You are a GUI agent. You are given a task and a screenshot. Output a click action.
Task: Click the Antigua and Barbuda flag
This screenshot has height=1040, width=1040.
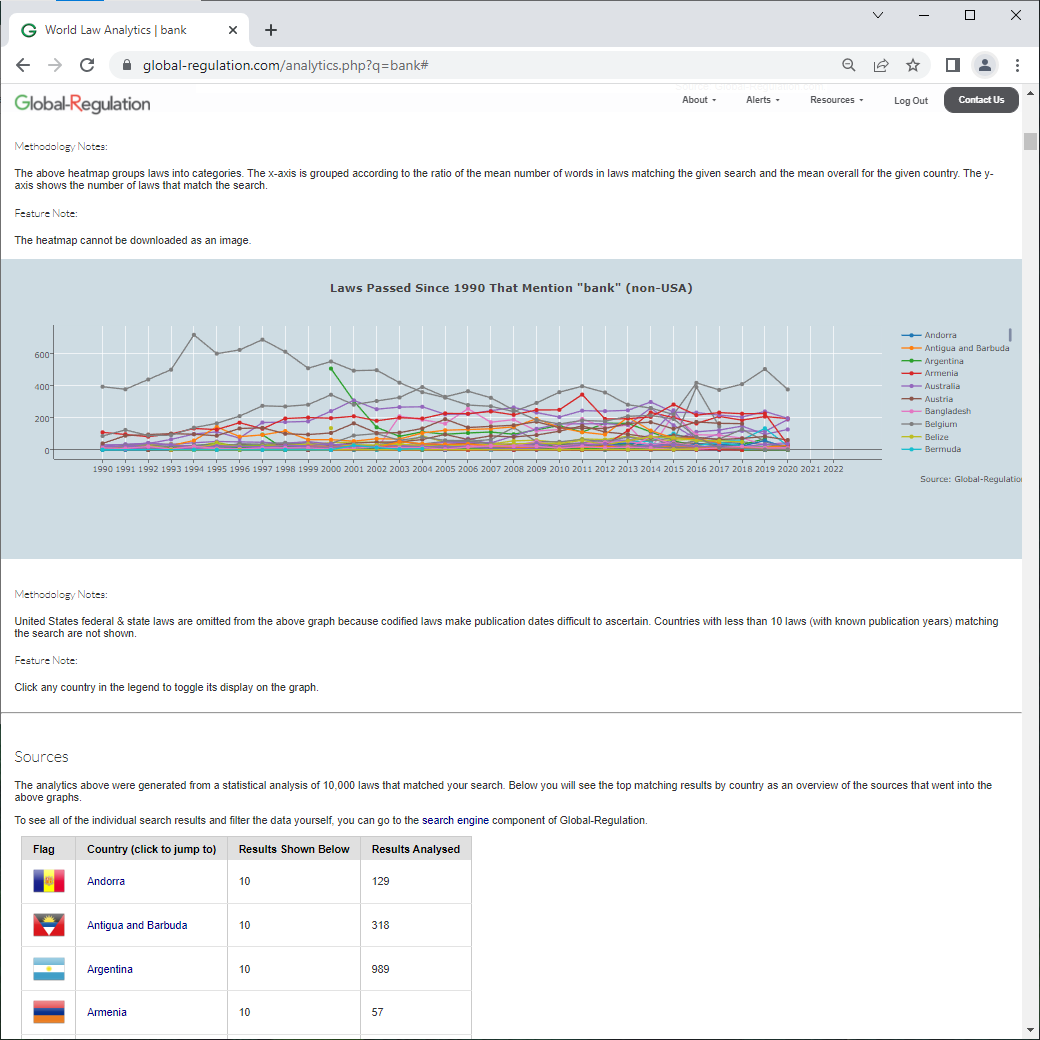tap(48, 925)
